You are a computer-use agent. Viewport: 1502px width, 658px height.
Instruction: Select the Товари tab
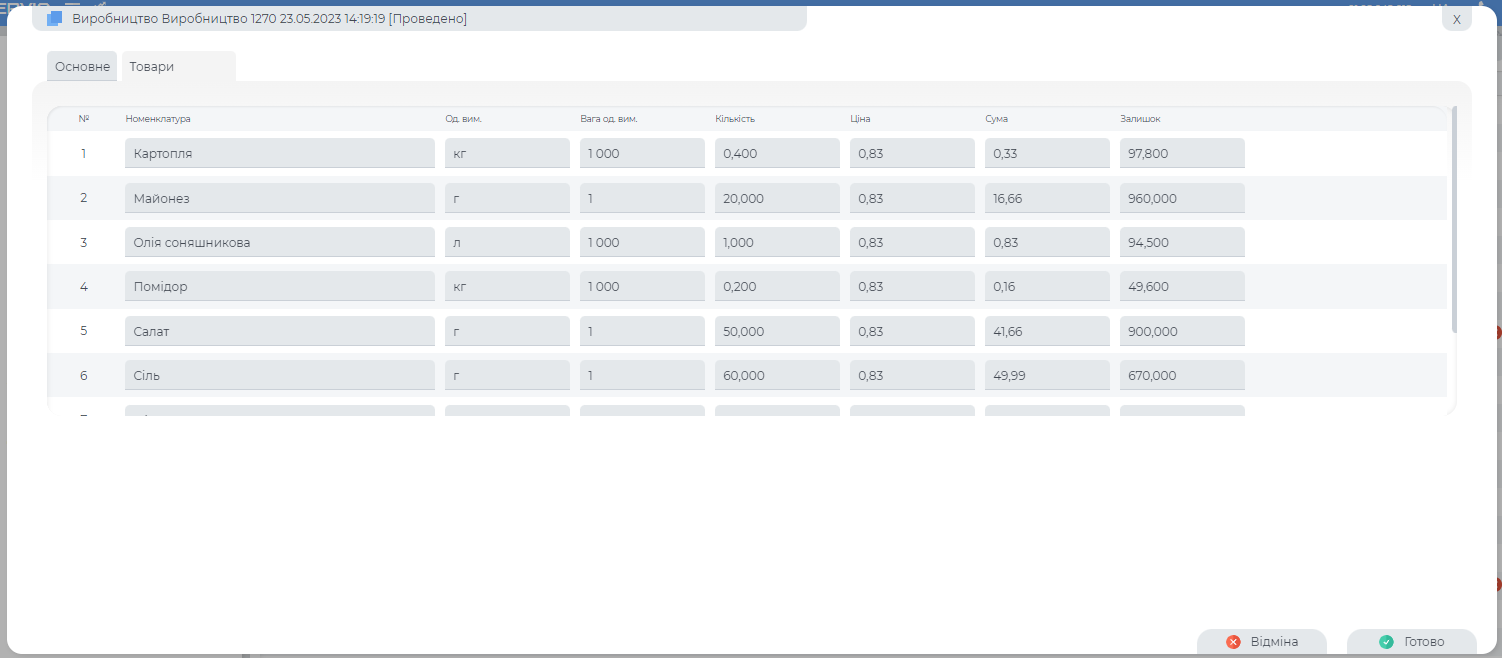click(x=152, y=66)
